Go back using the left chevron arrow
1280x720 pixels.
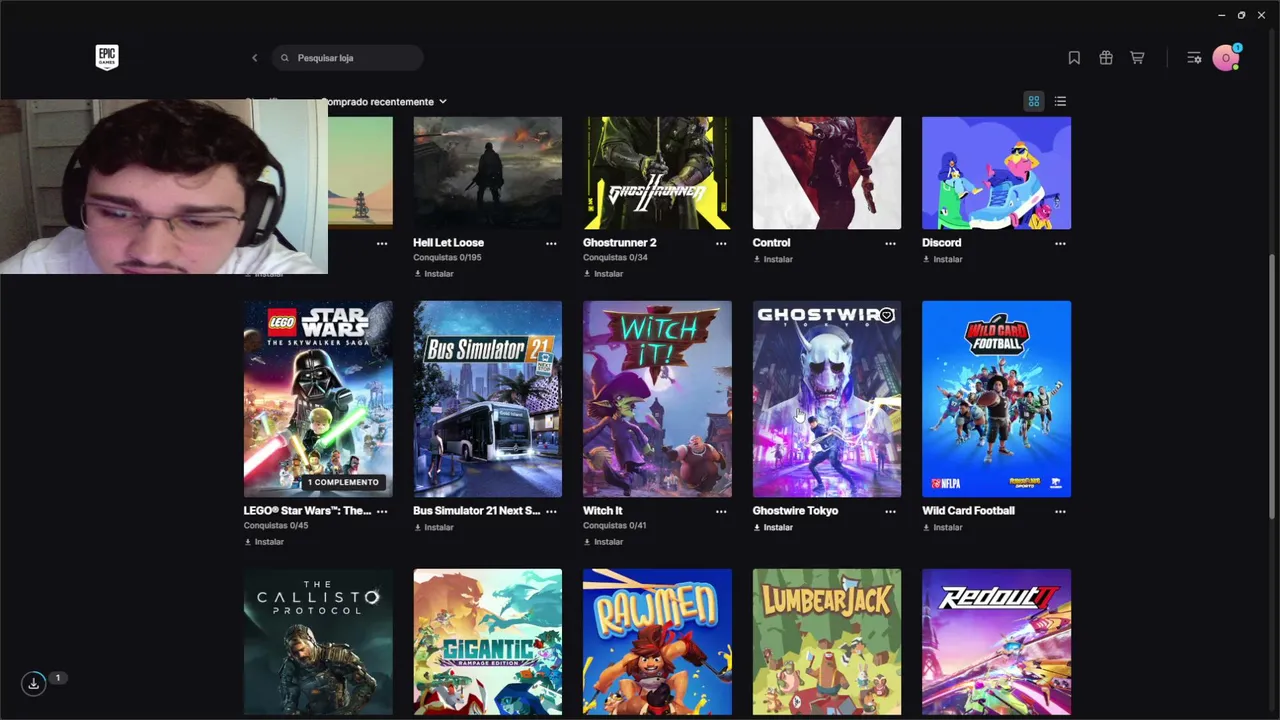click(x=255, y=58)
